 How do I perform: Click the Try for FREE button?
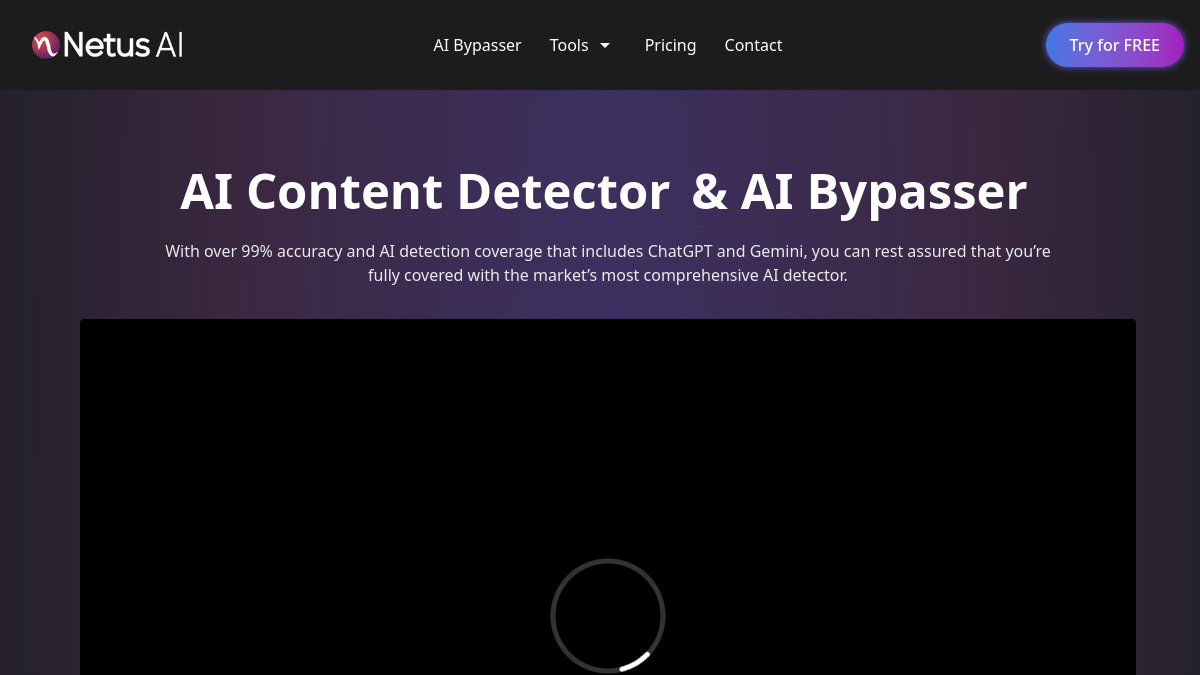(x=1114, y=45)
